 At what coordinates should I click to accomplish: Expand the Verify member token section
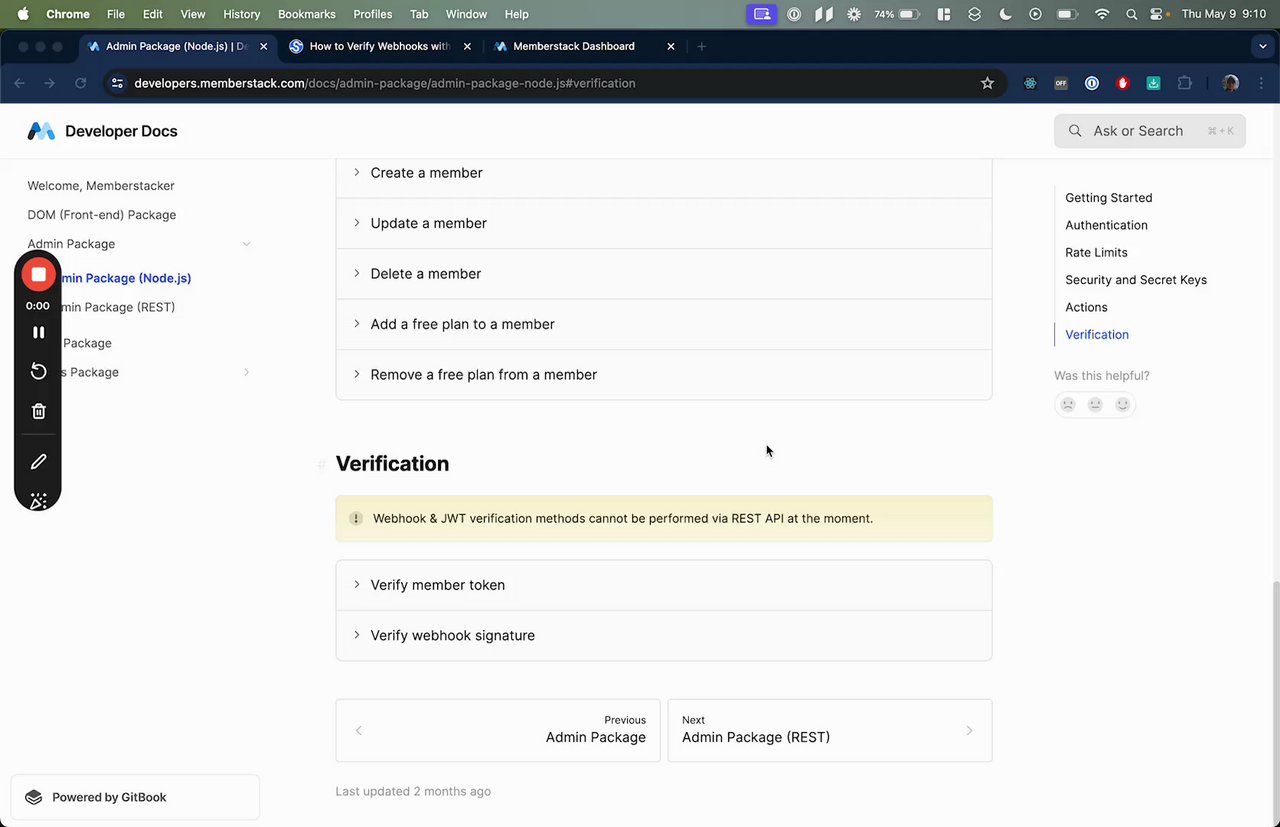click(x=664, y=585)
